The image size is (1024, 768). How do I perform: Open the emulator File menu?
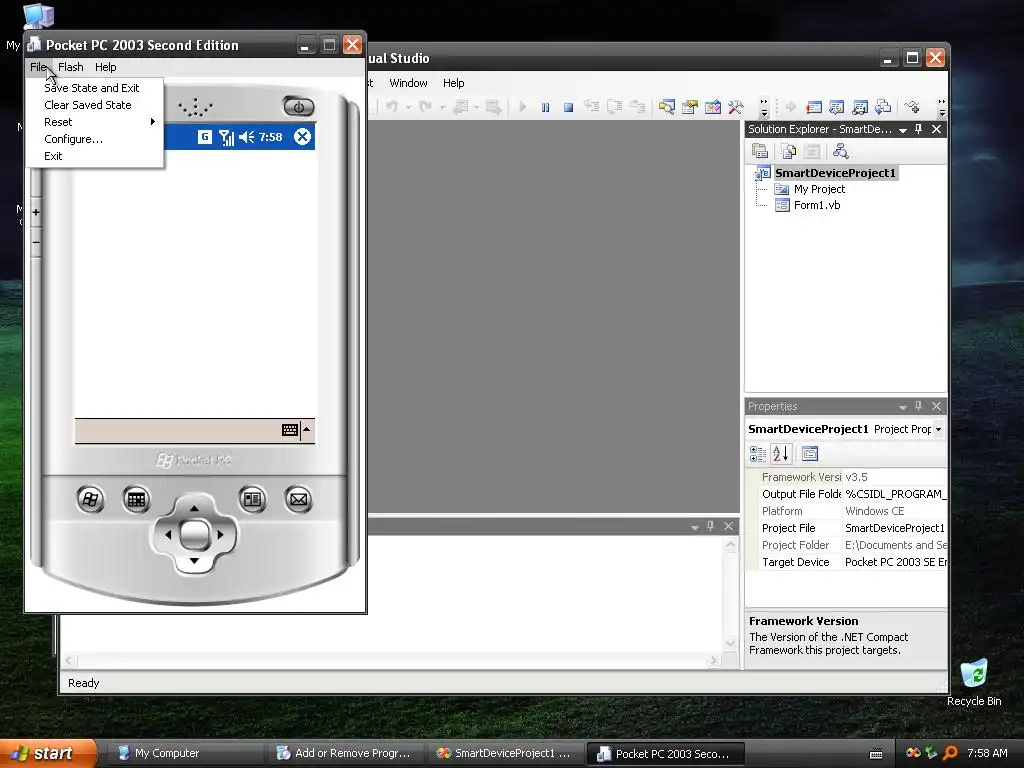(x=39, y=67)
